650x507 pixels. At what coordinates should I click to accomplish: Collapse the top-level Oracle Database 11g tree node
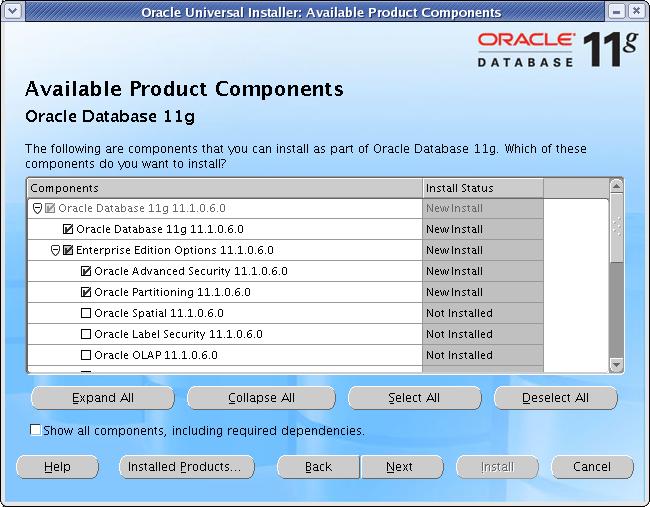click(37, 208)
